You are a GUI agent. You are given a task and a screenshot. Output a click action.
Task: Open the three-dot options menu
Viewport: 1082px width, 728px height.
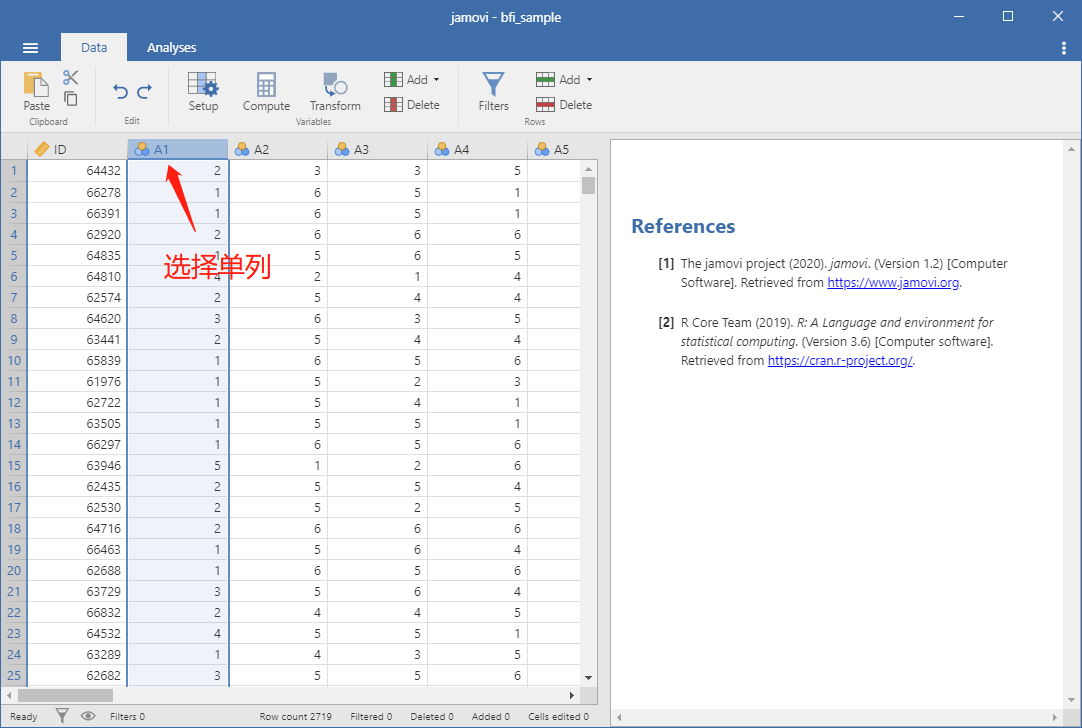point(1063,48)
